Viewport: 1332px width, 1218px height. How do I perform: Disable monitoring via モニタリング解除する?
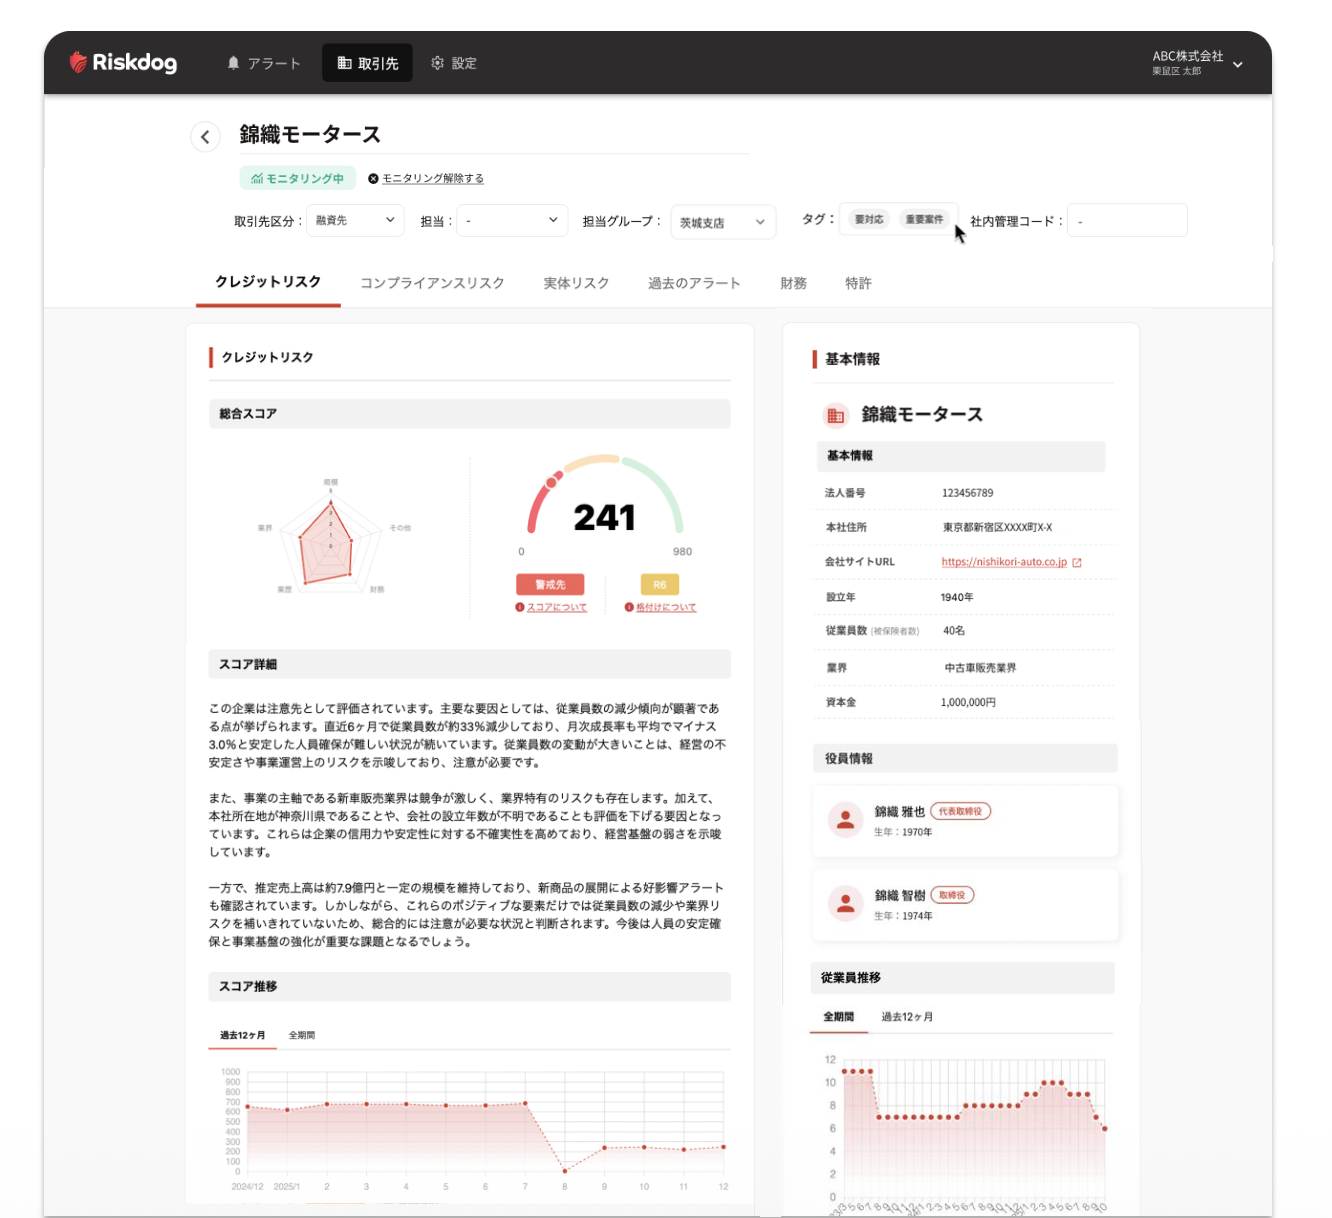pyautogui.click(x=432, y=178)
